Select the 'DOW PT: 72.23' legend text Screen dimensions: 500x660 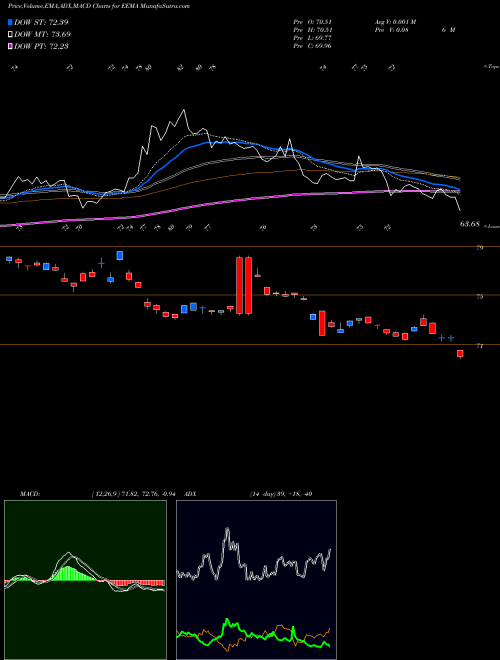pyautogui.click(x=41, y=46)
